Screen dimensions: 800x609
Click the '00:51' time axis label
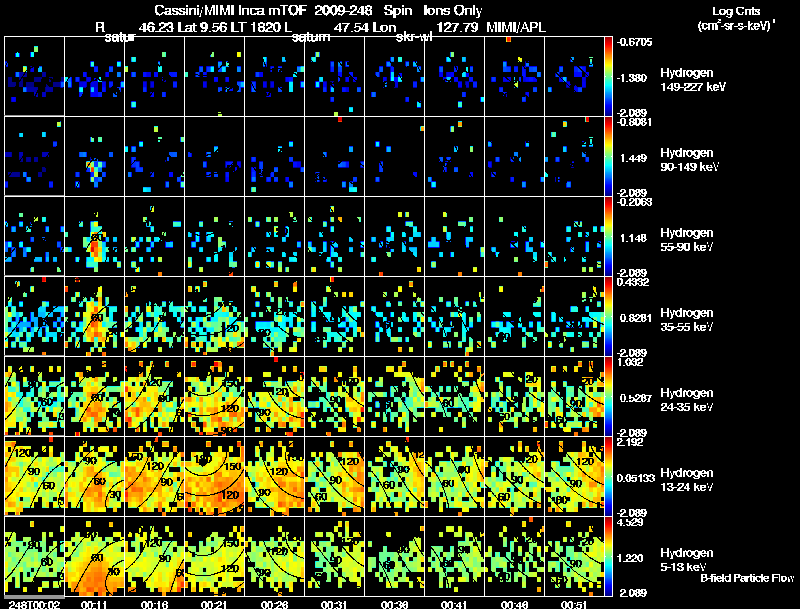pos(574,604)
